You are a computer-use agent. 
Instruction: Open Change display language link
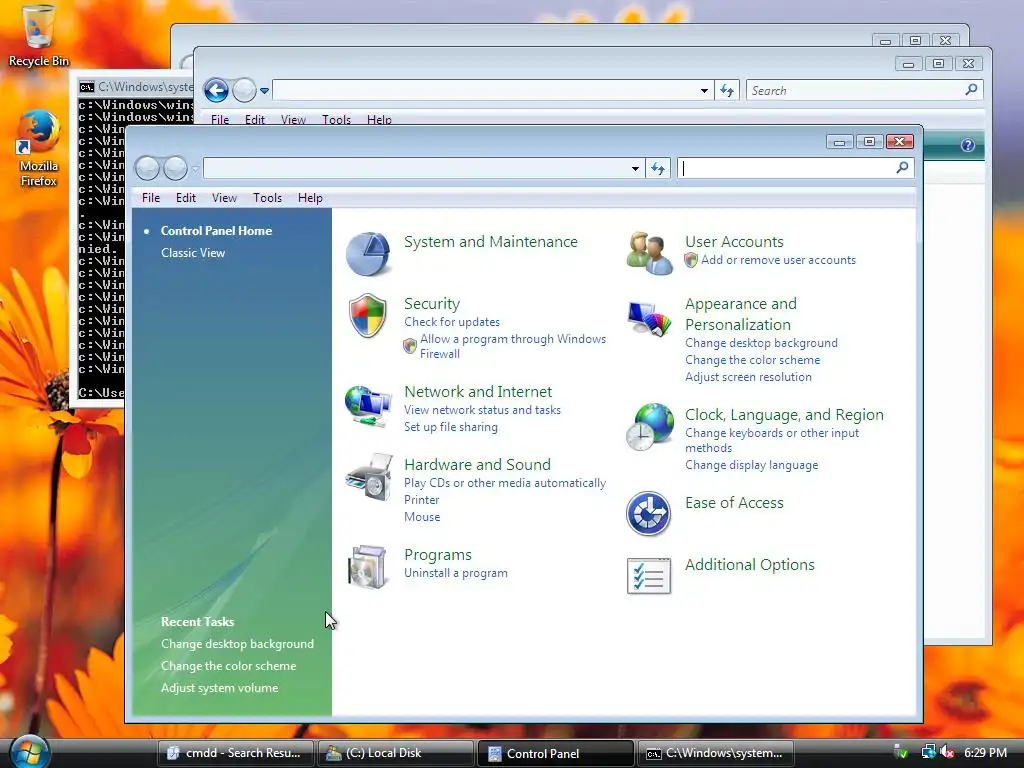[x=752, y=465]
